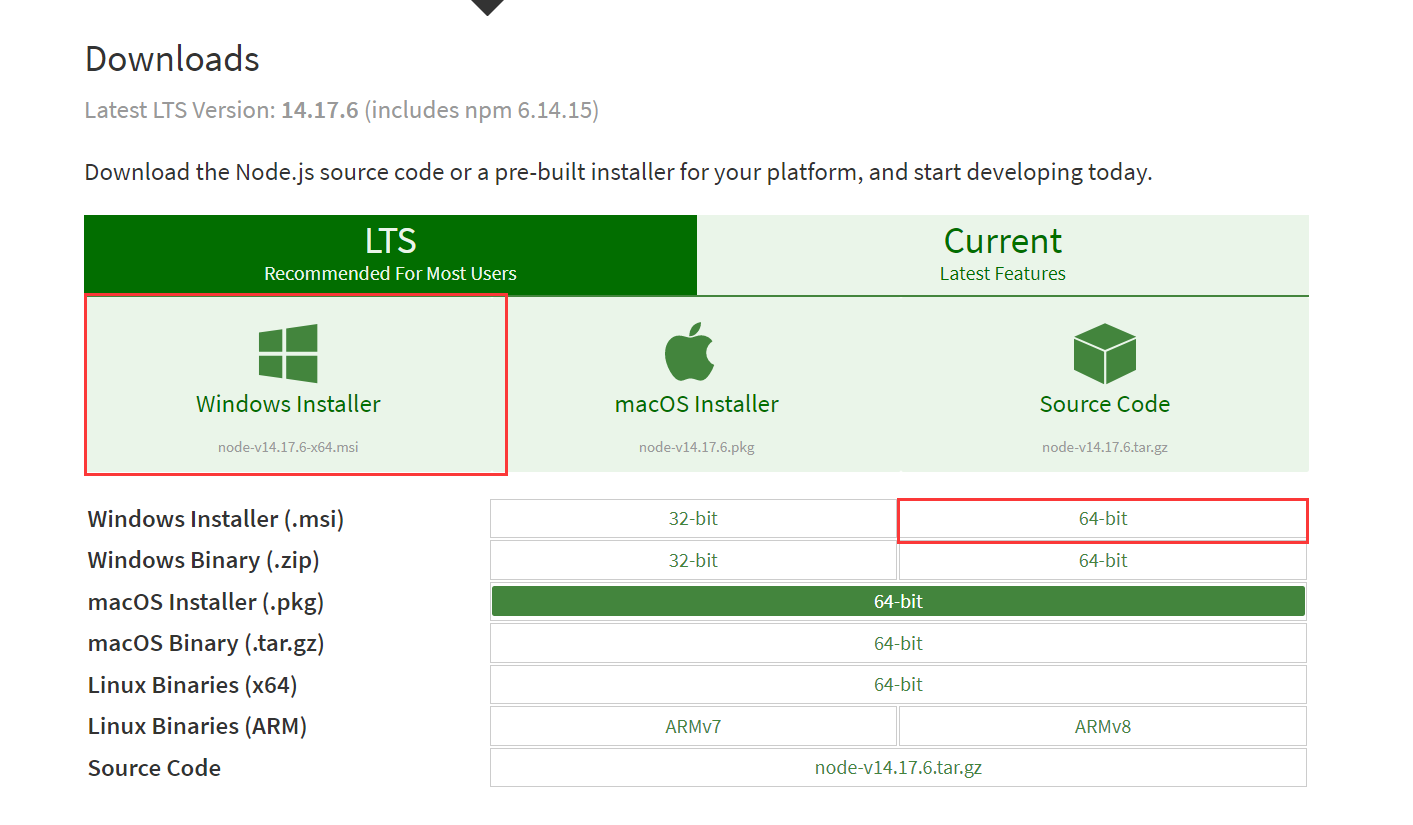The width and height of the screenshot is (1413, 825).
Task: Click the macOS Installer (.pkg) row label
Action: pos(206,602)
